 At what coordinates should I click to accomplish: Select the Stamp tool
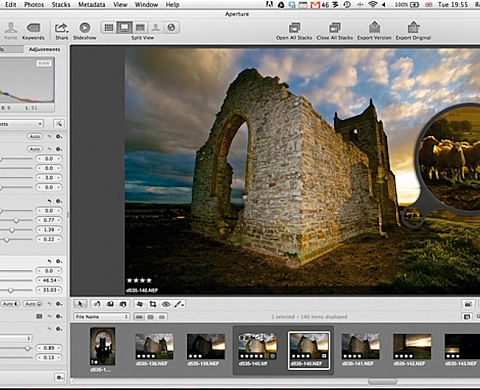(x=123, y=304)
